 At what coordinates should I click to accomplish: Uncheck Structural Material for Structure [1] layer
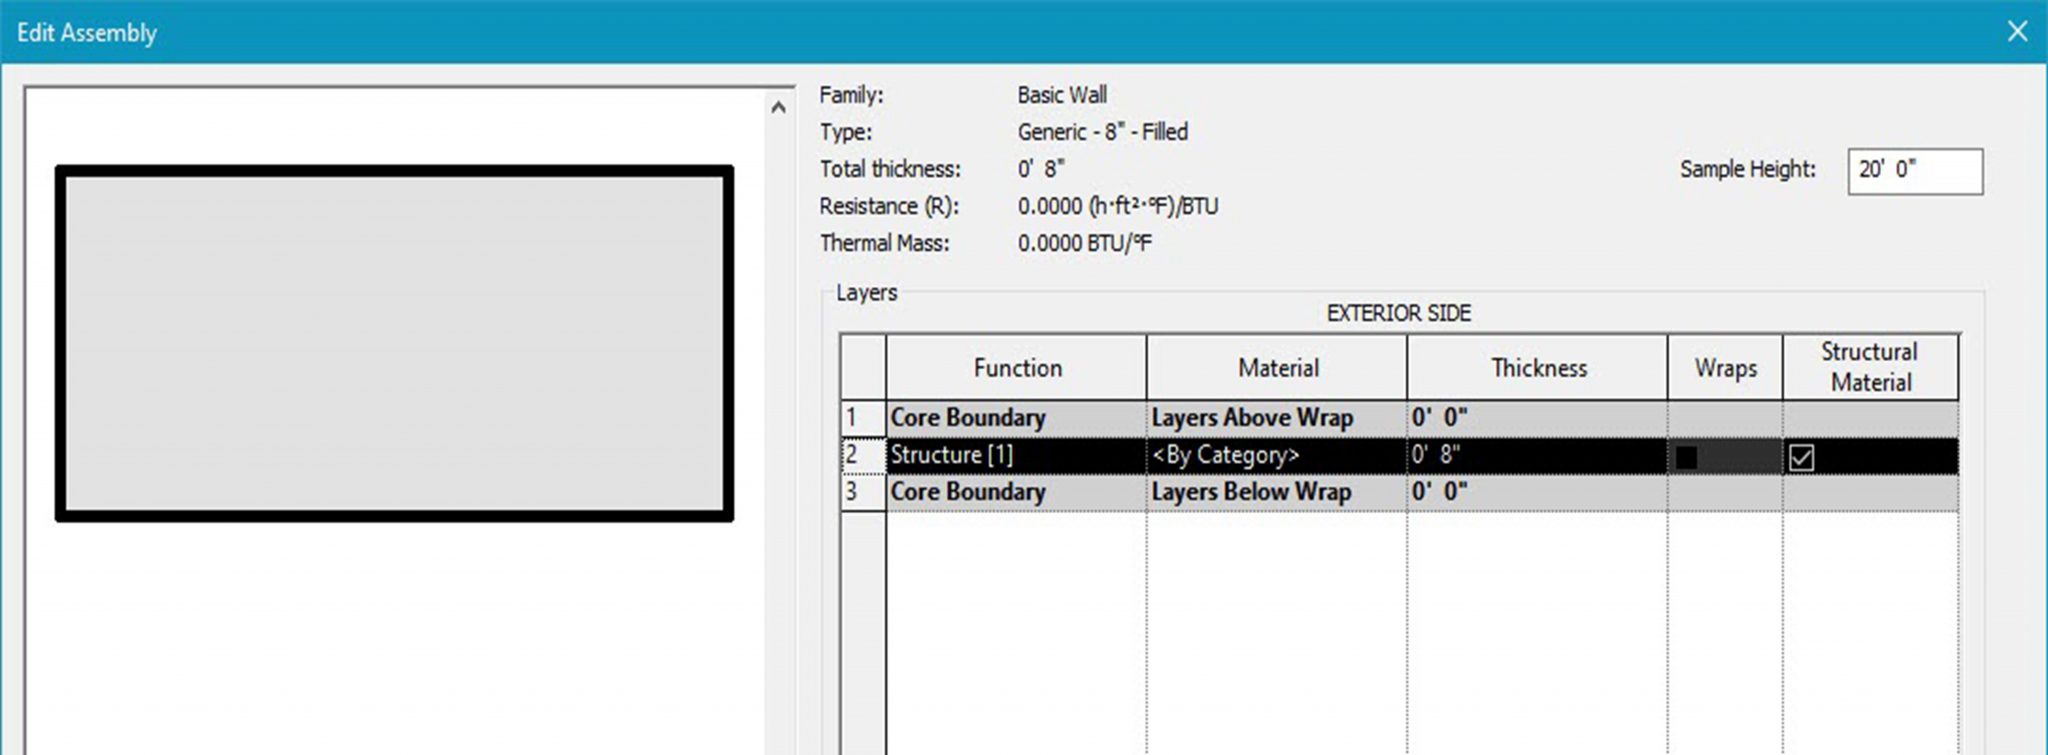click(1801, 457)
